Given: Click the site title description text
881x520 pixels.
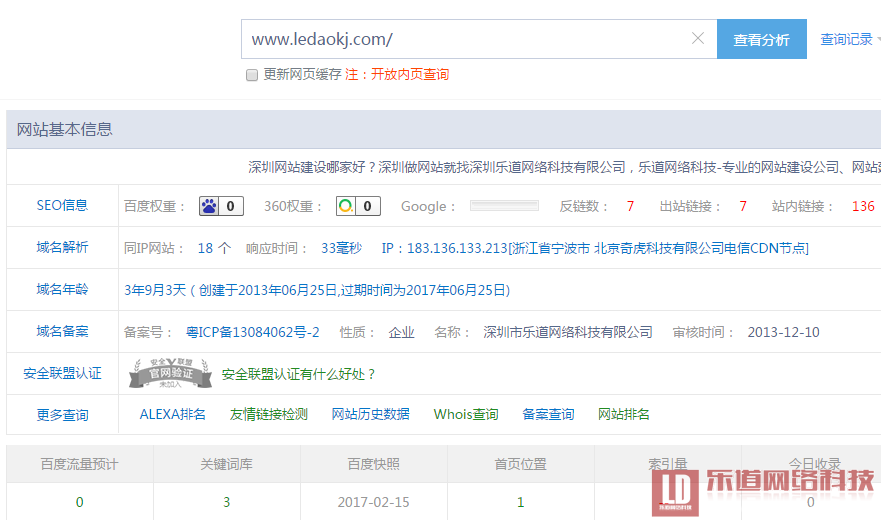Looking at the screenshot, I should (564, 167).
